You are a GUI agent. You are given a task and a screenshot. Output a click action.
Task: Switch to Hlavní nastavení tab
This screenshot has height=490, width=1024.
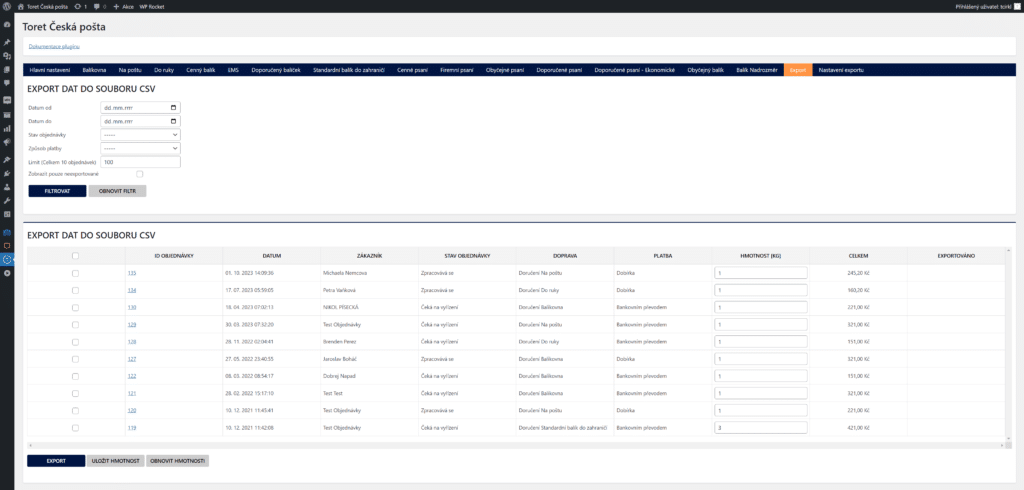[x=50, y=69]
